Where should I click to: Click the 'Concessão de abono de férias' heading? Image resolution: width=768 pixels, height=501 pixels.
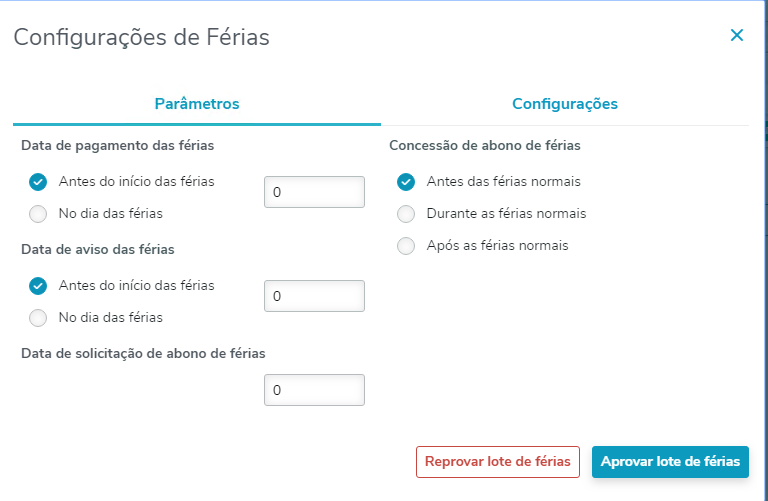click(485, 146)
